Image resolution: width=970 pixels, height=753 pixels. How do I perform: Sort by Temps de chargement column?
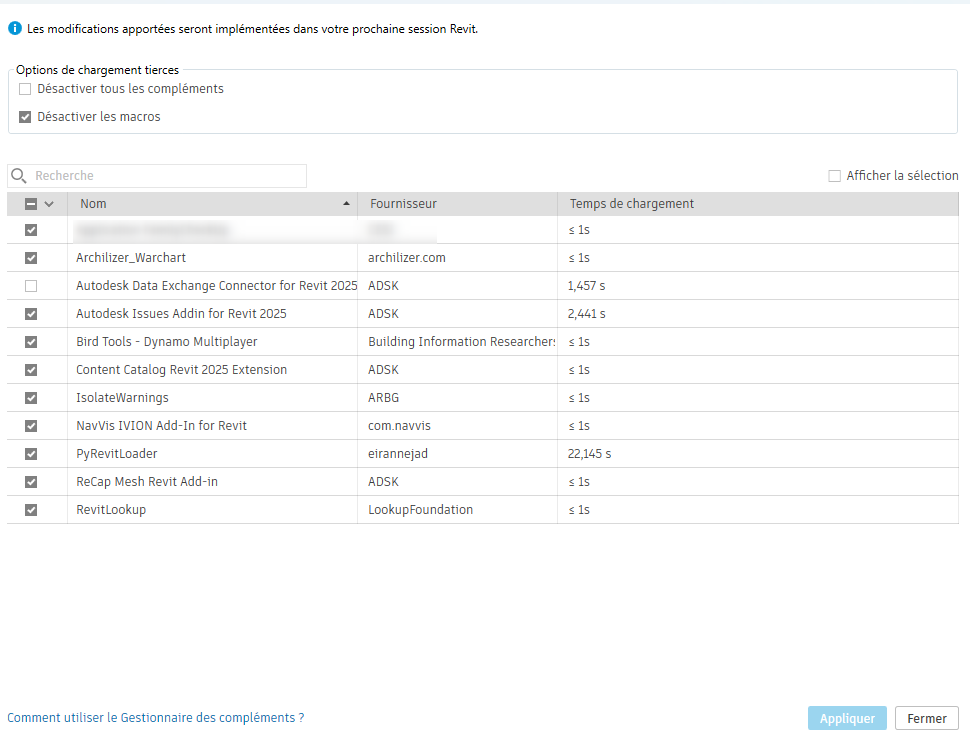[x=631, y=204]
